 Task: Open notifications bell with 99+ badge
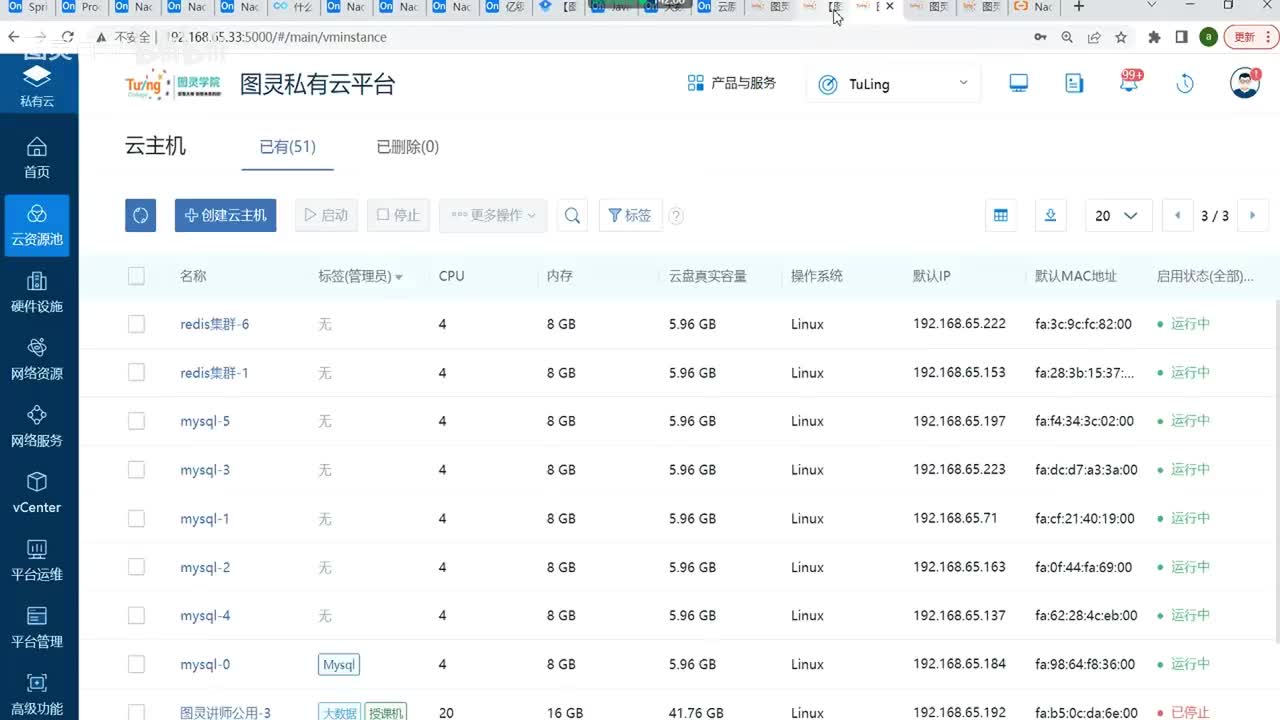click(x=1130, y=82)
